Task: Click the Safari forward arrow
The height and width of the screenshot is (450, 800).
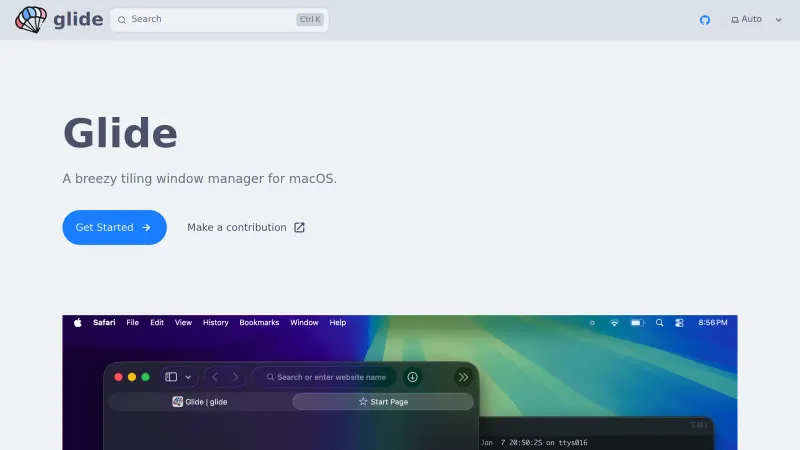Action: click(x=236, y=377)
